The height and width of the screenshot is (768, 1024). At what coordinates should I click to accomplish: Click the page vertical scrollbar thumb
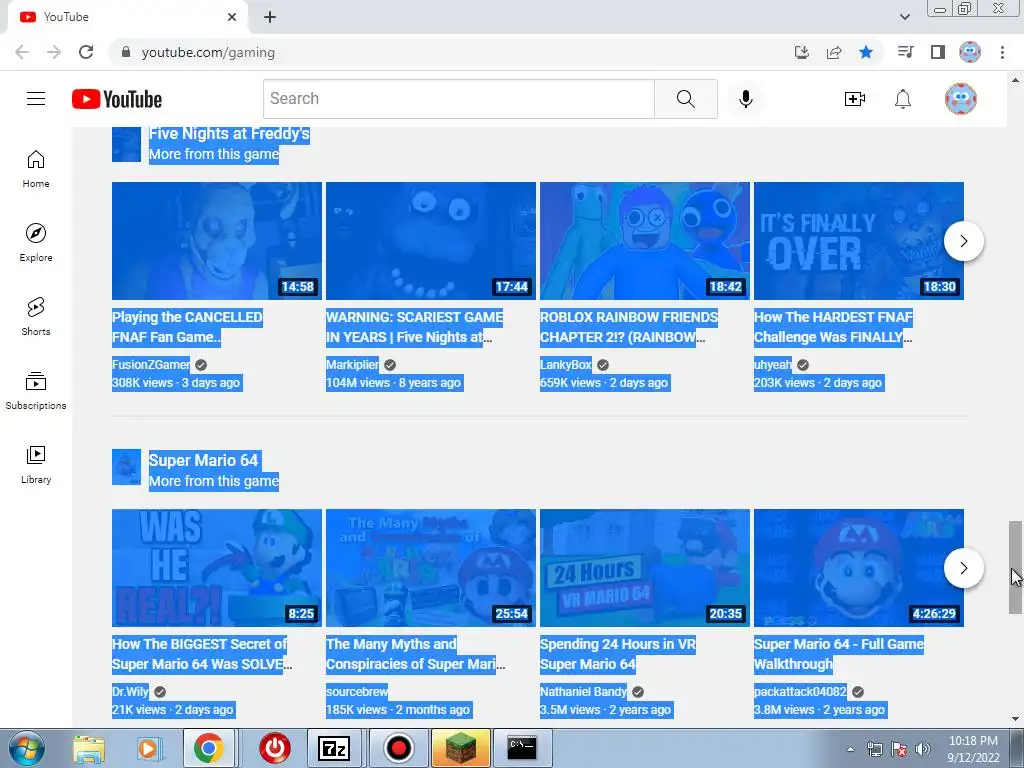1015,567
